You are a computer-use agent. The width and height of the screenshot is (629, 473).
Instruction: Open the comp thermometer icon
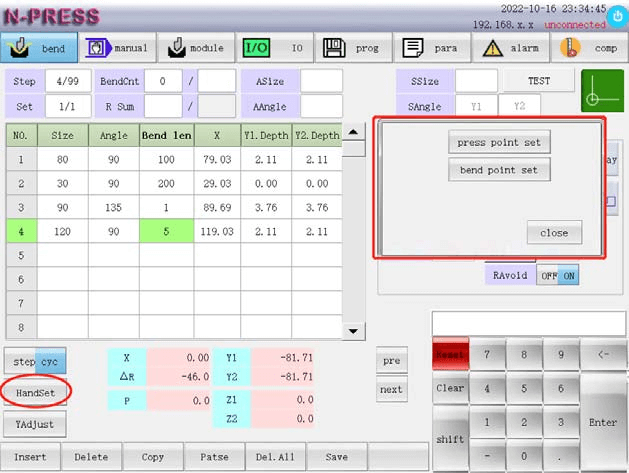coord(570,47)
